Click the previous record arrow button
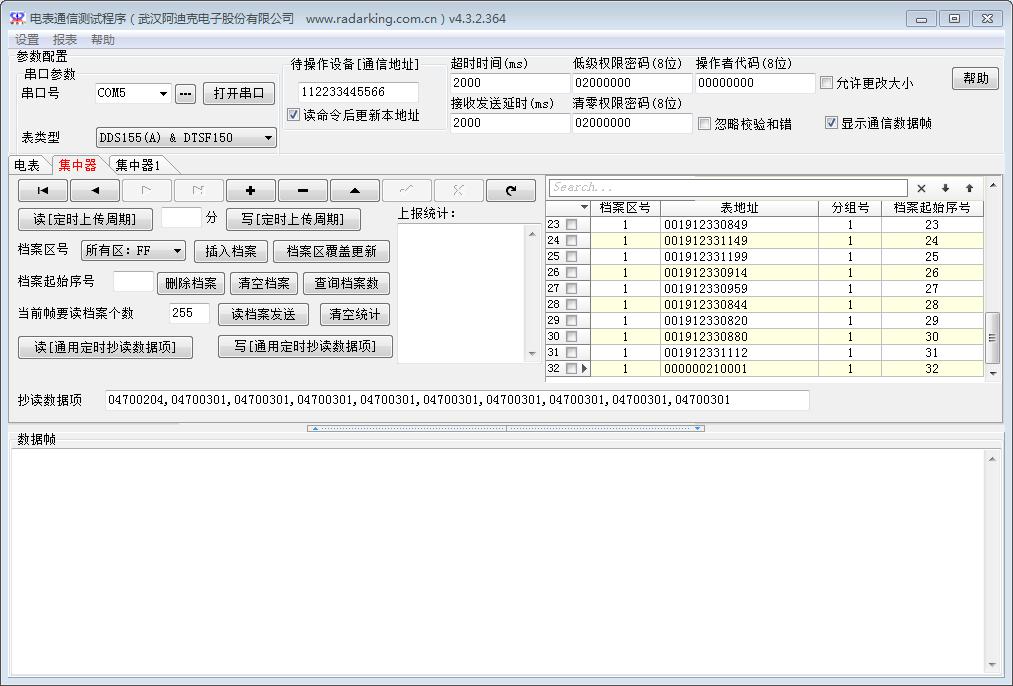 pyautogui.click(x=95, y=190)
